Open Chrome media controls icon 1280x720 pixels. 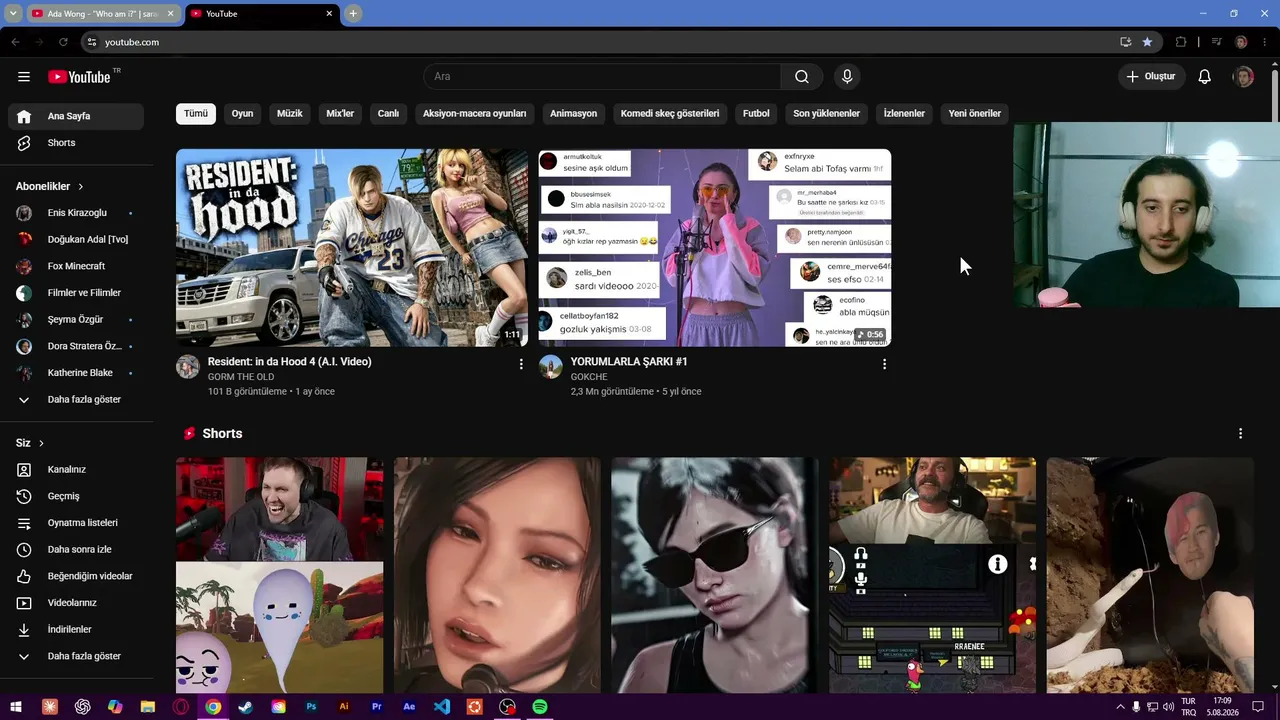click(x=1217, y=42)
